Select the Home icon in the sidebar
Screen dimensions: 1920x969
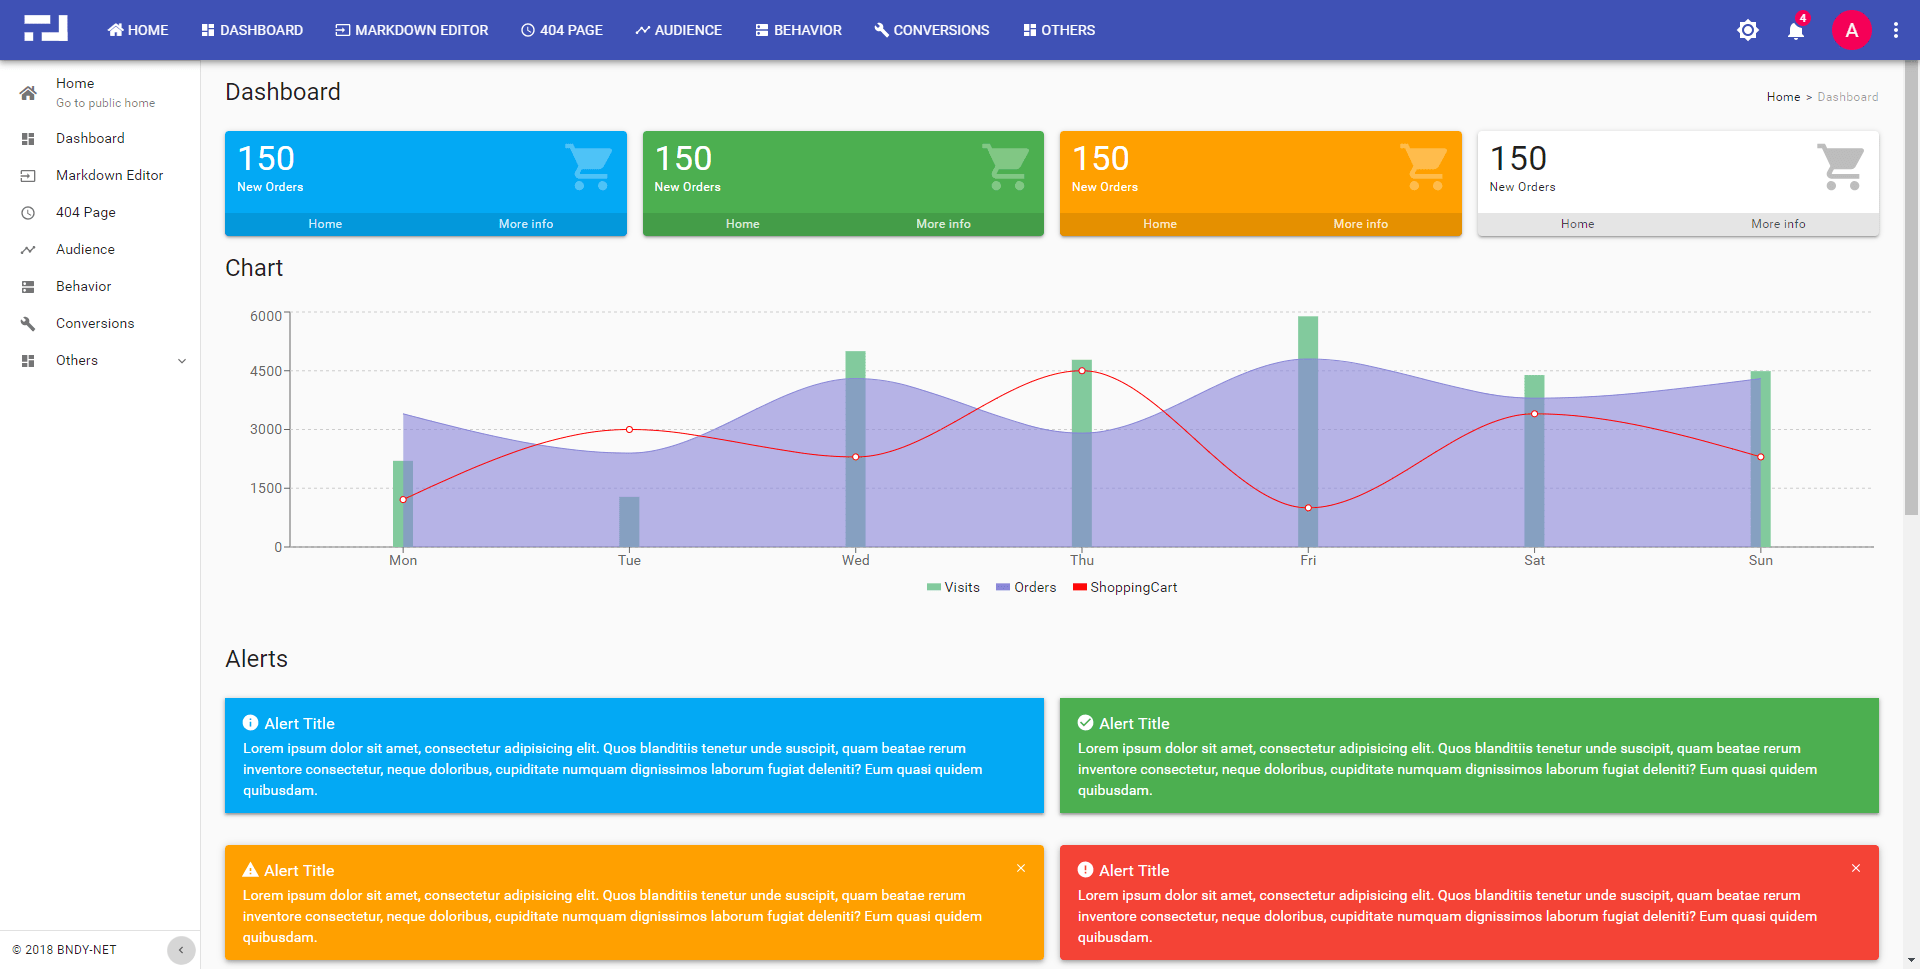(28, 92)
